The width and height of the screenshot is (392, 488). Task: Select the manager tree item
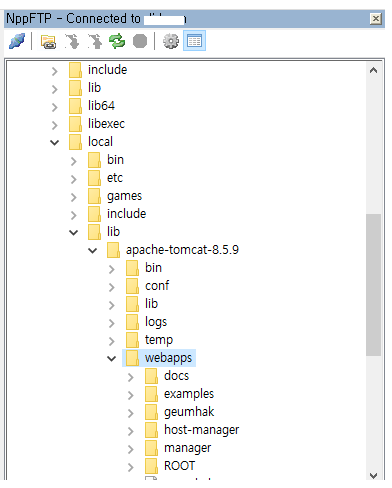click(187, 448)
